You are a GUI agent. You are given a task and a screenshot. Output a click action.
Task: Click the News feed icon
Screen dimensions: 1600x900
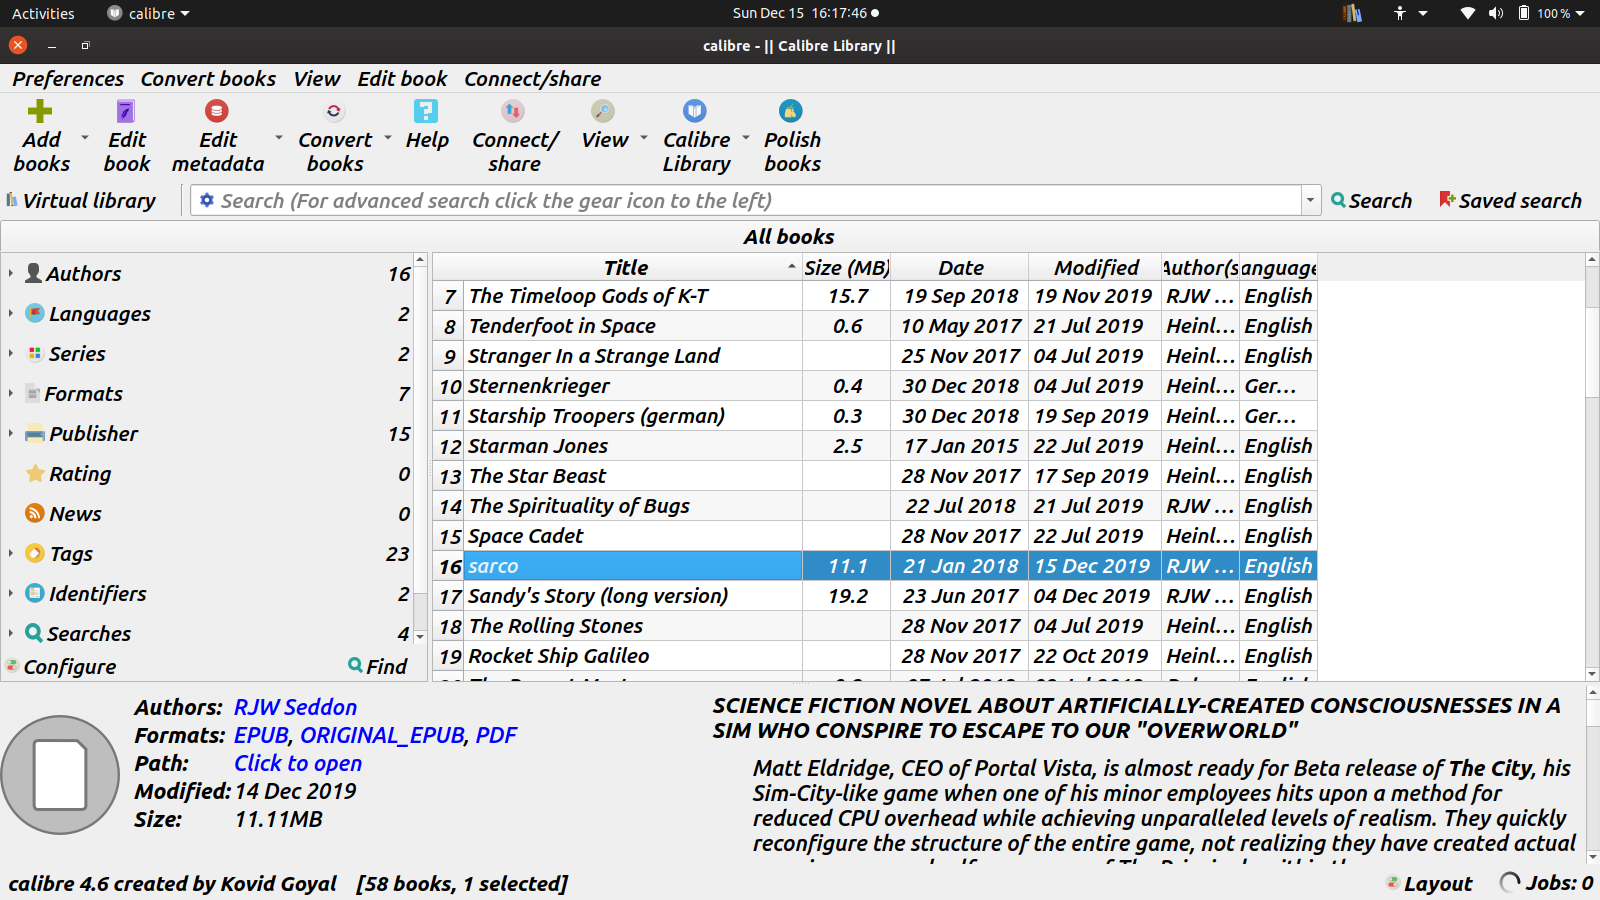pyautogui.click(x=35, y=513)
